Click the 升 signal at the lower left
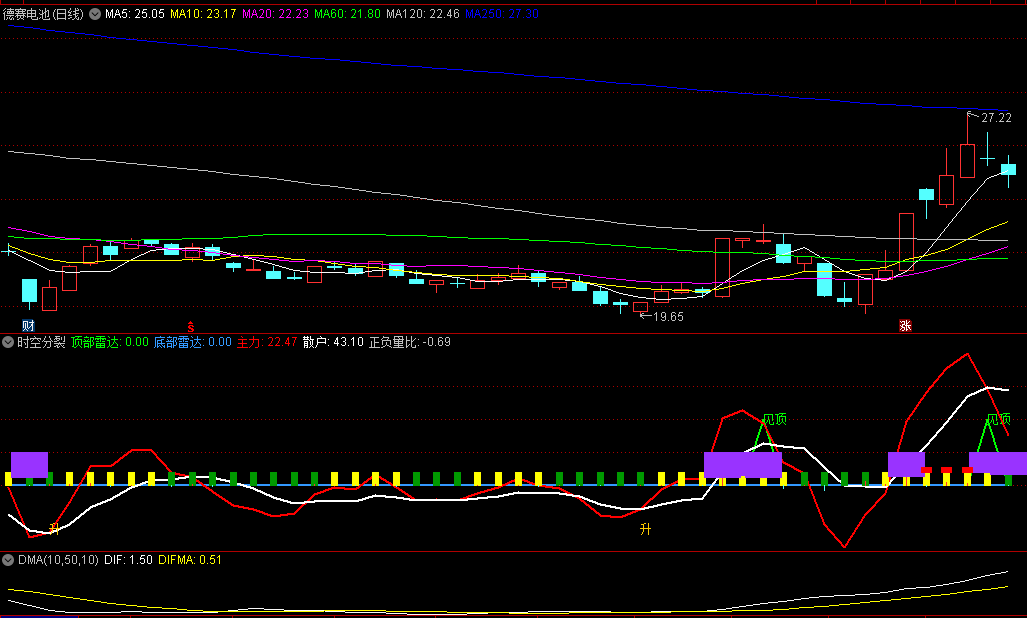 coord(54,528)
